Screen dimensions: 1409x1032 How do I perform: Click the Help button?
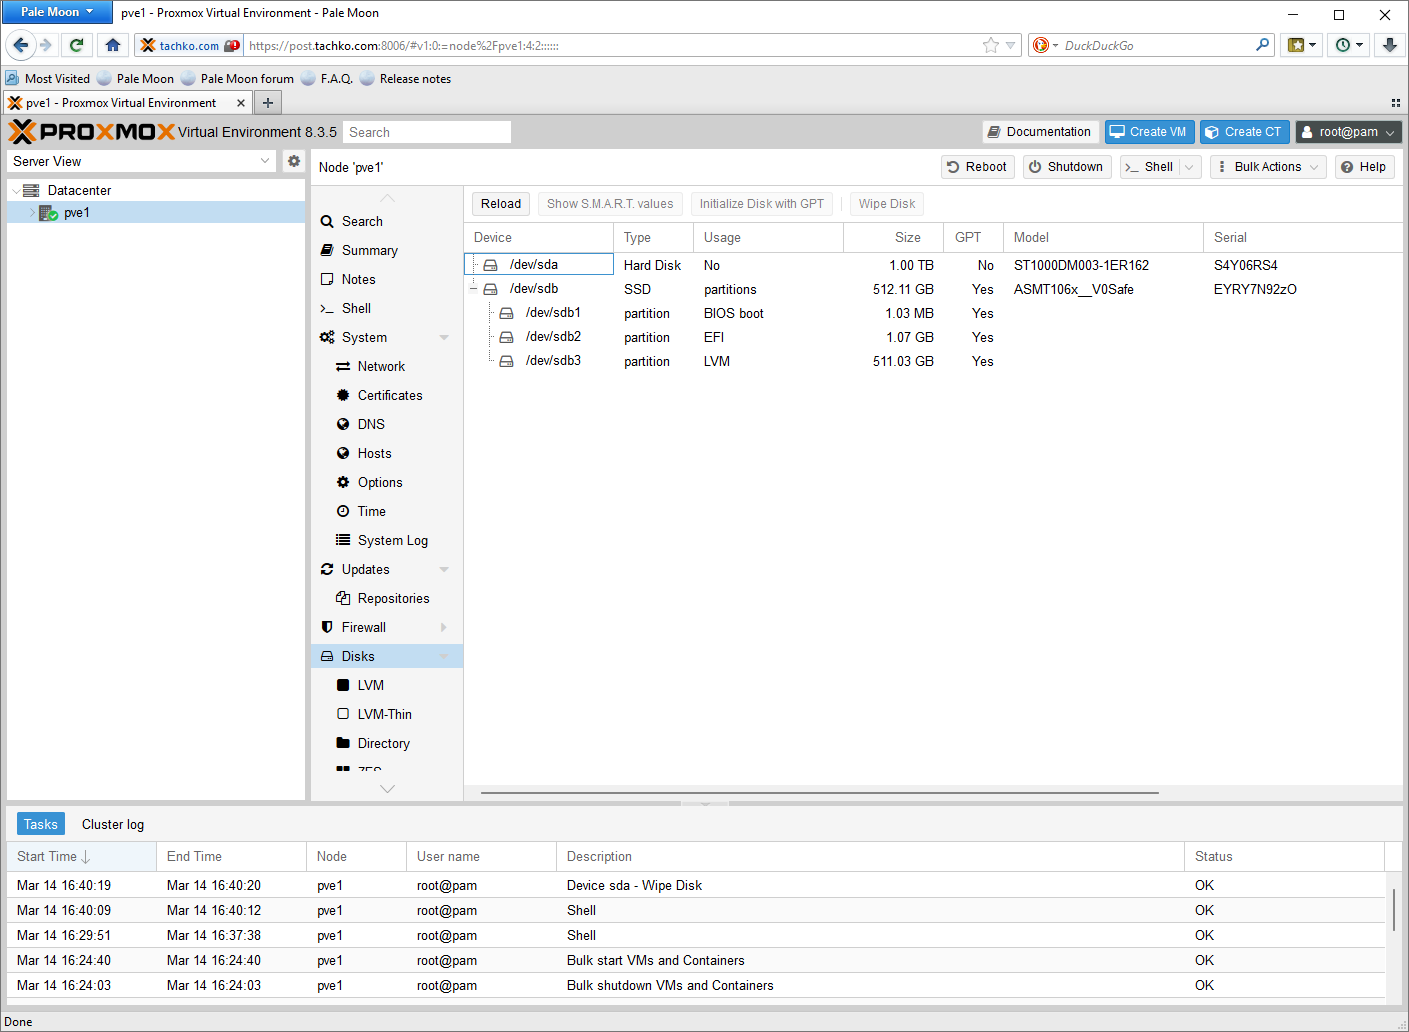[1364, 167]
